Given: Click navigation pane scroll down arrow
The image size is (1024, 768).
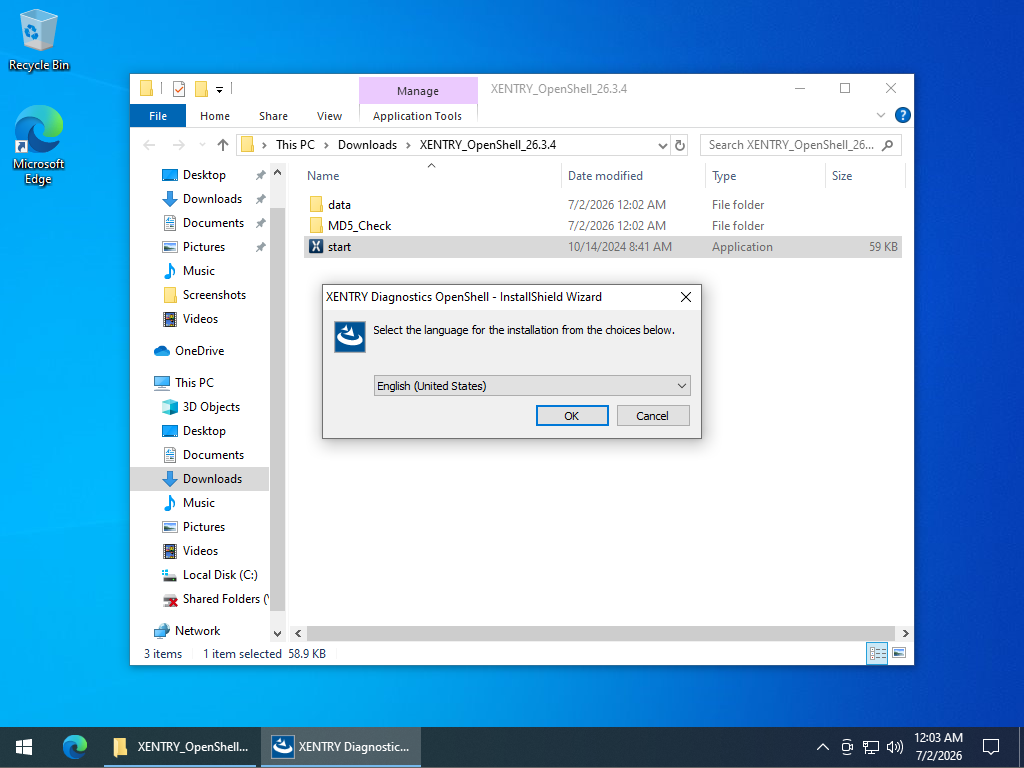Looking at the screenshot, I should tap(278, 633).
